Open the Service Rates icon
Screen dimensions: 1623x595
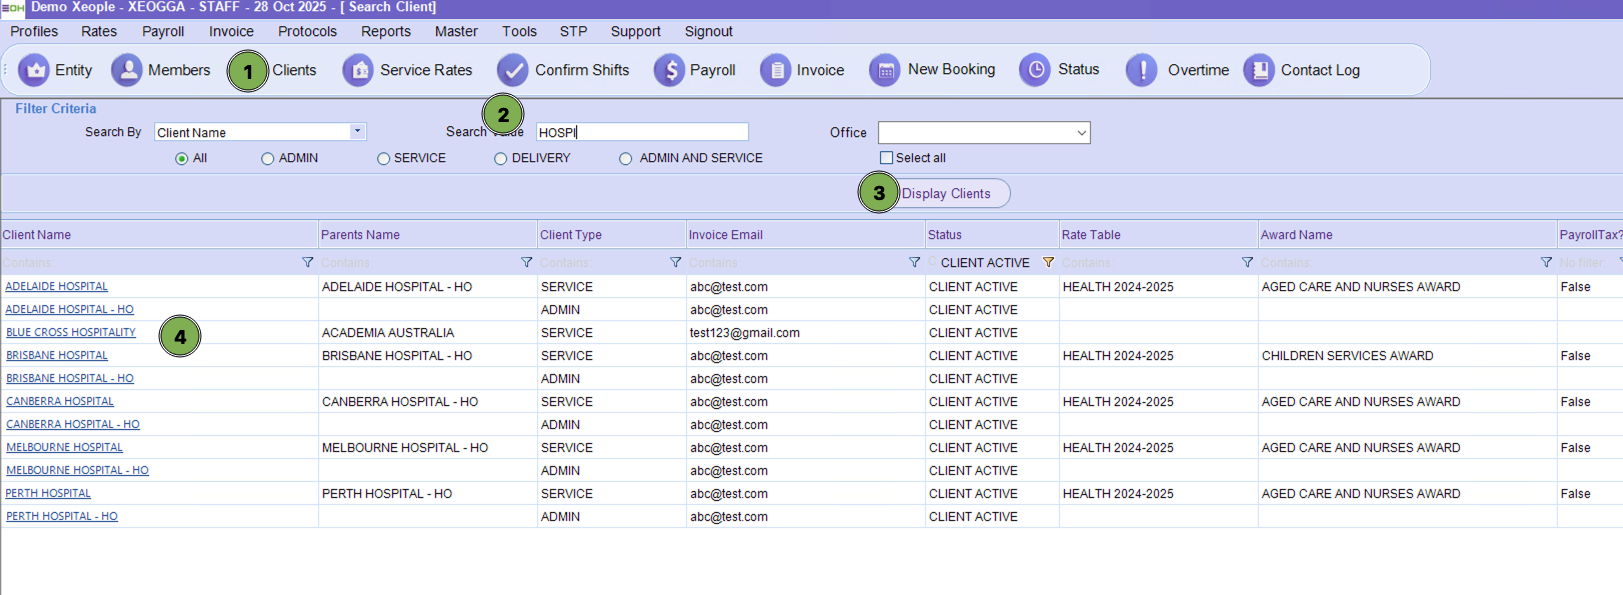coord(358,70)
